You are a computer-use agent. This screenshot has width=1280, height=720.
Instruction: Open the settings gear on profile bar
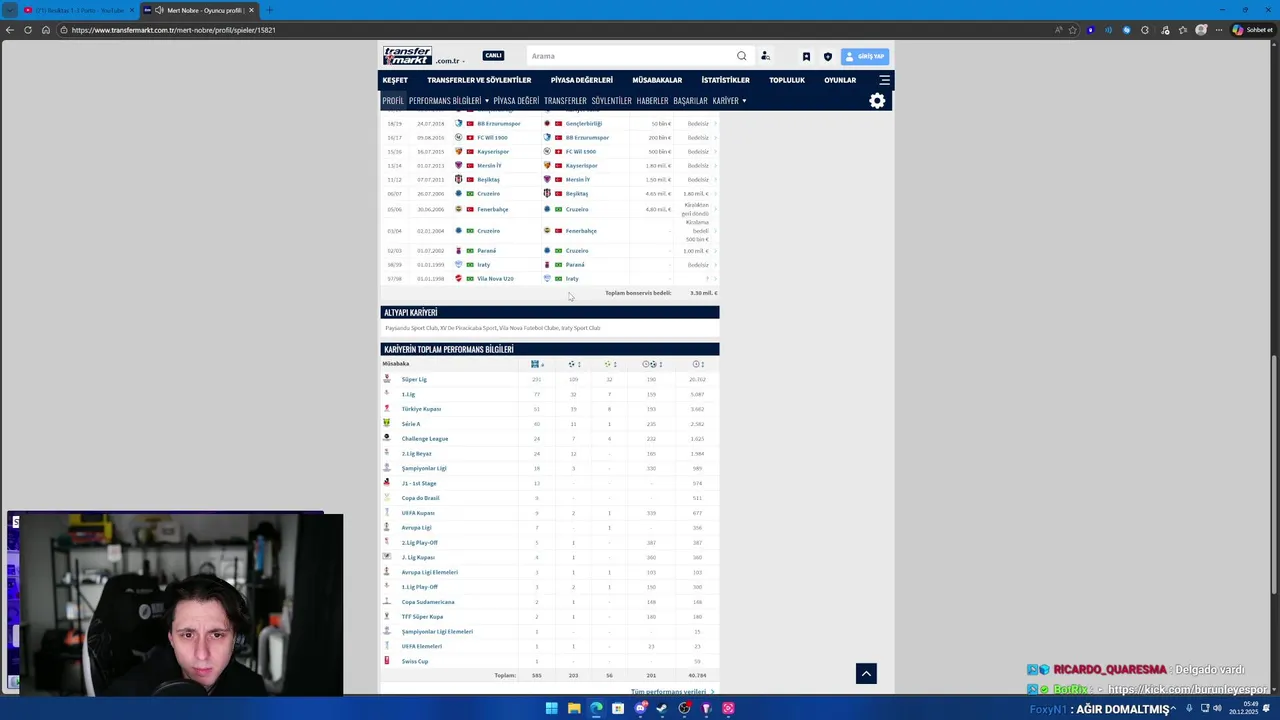tap(877, 101)
